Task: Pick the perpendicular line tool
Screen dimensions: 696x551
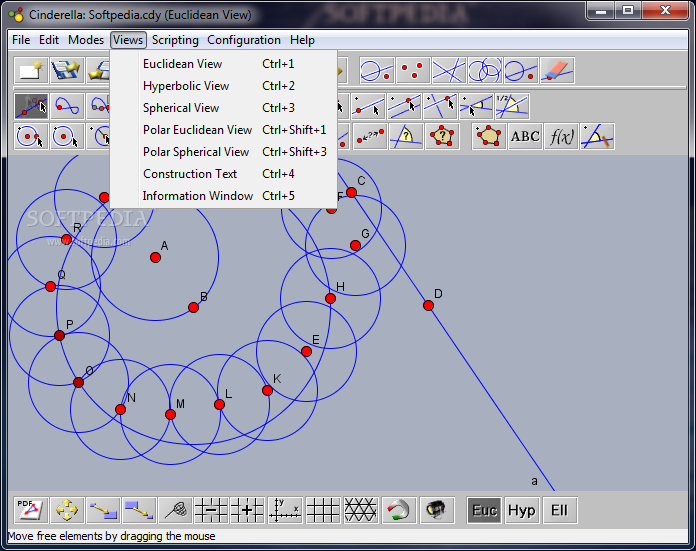Action: [440, 107]
